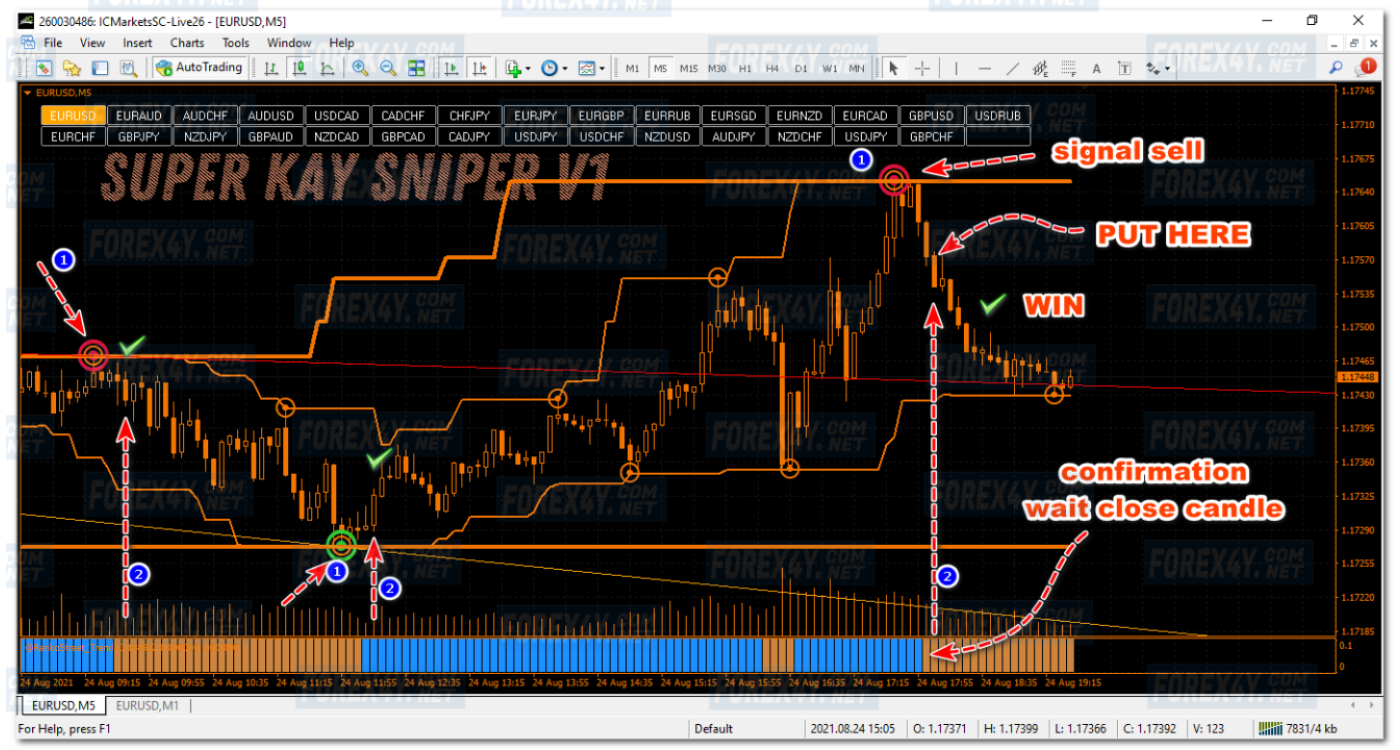Click the tile windows icon
Screen dimensions: 1400x750
[x=416, y=68]
